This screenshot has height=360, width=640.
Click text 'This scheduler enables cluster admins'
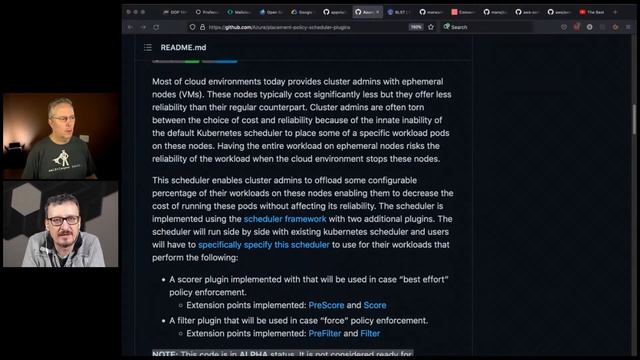pos(228,180)
